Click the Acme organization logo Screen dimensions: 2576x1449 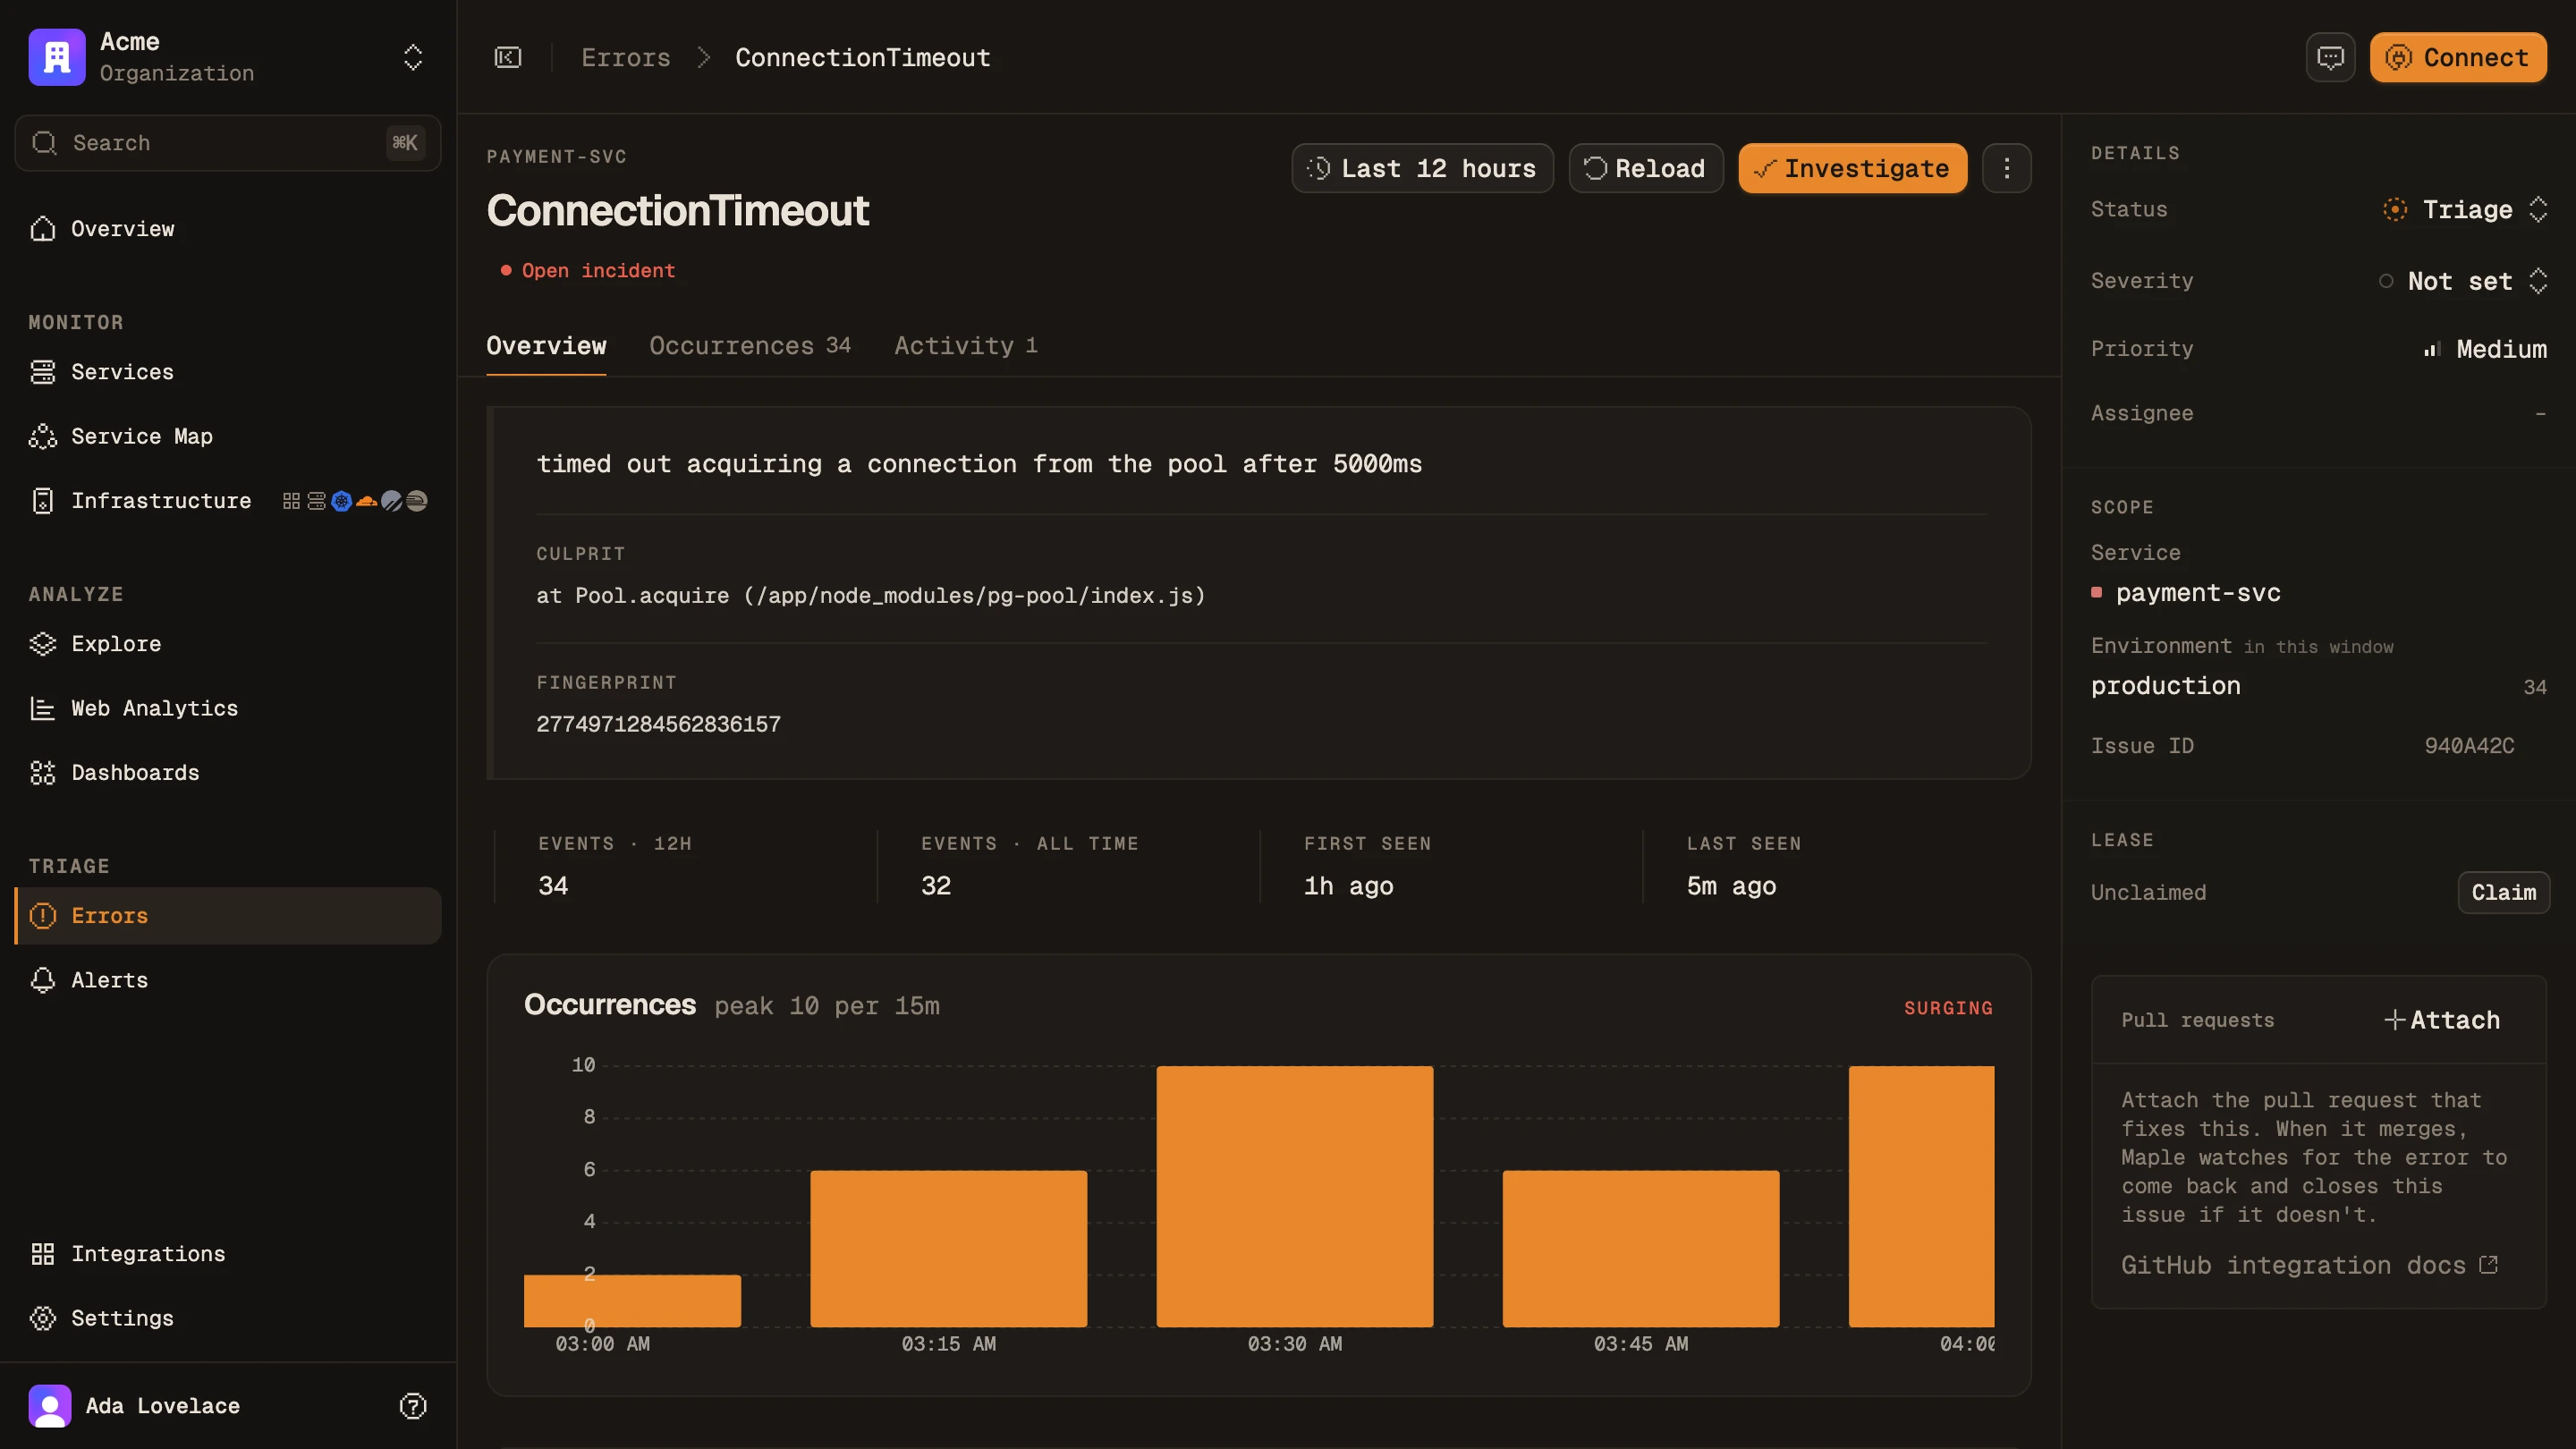[57, 57]
